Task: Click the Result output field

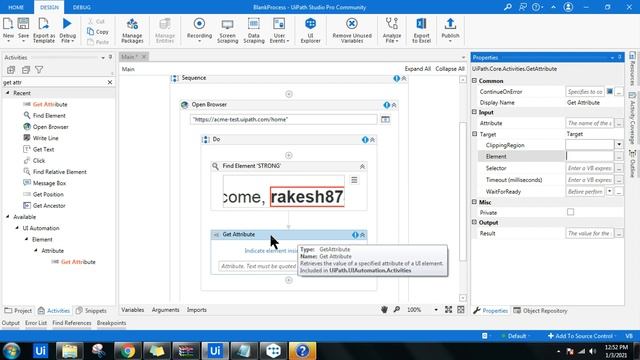Action: [589, 233]
